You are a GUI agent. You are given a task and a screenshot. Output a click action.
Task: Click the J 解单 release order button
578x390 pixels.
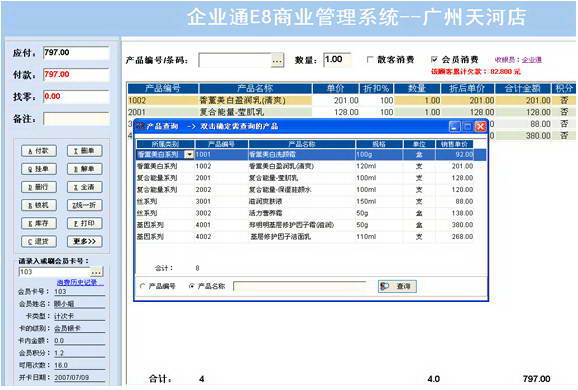tap(84, 169)
